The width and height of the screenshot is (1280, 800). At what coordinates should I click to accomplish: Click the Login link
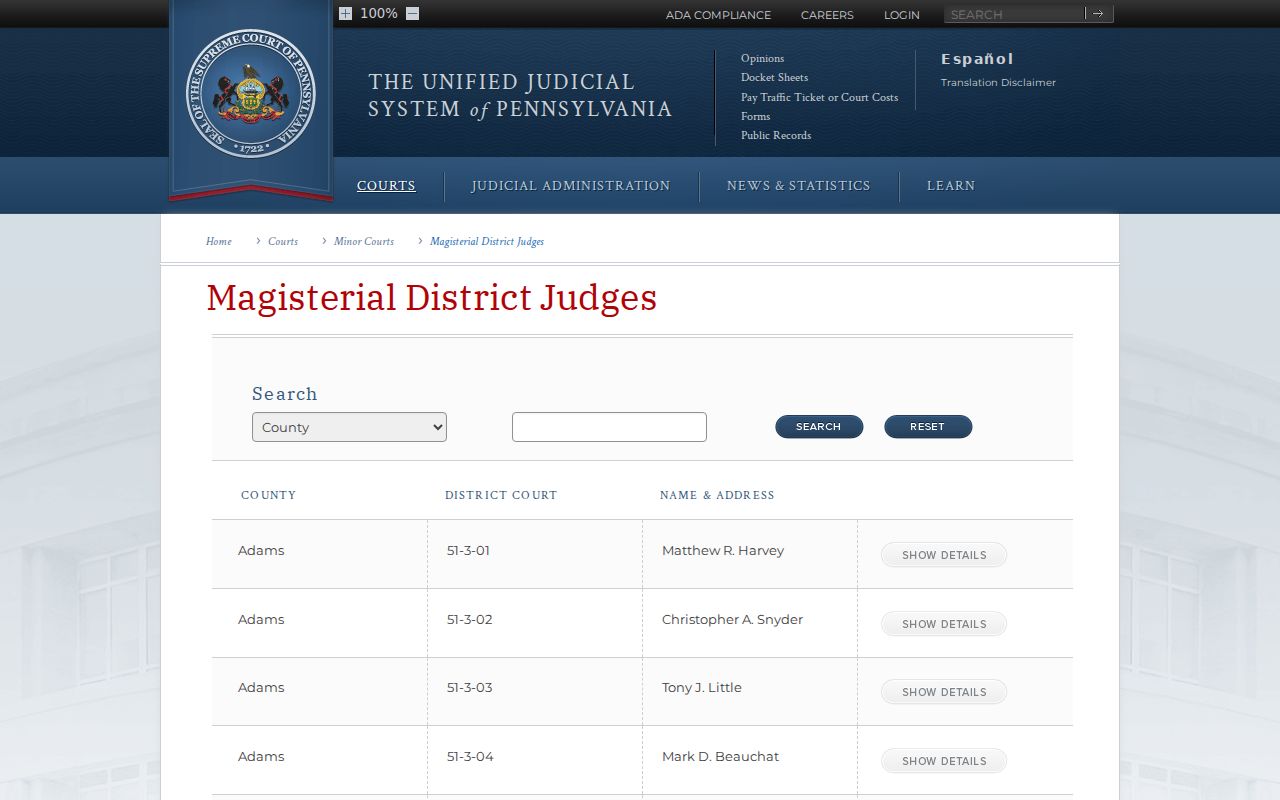[901, 15]
